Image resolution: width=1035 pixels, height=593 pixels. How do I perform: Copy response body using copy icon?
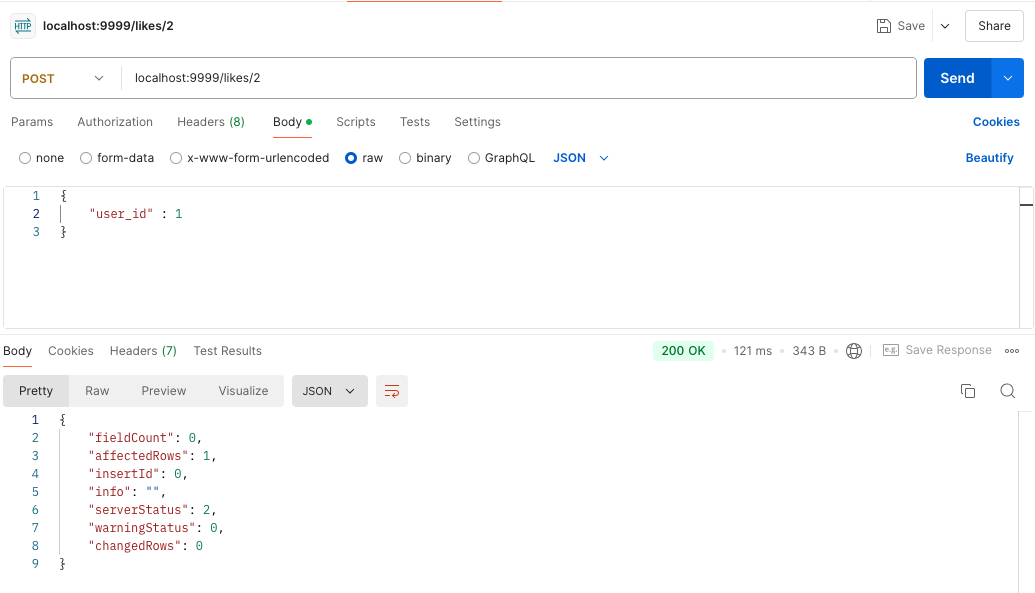(968, 391)
